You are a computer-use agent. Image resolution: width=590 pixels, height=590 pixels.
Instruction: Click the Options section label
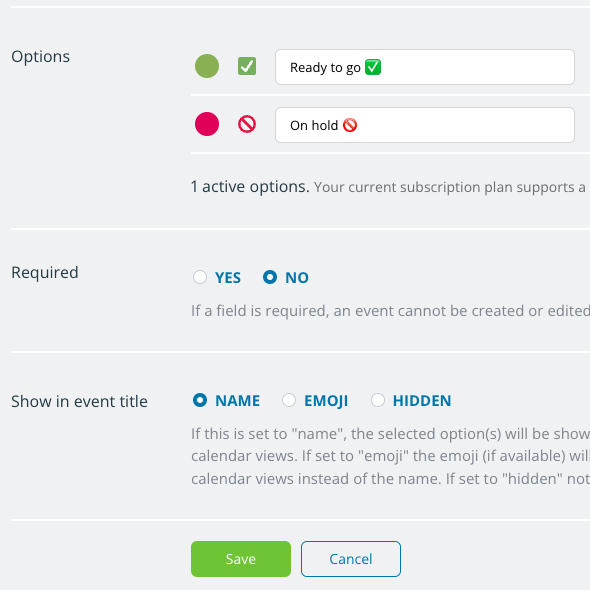40,57
